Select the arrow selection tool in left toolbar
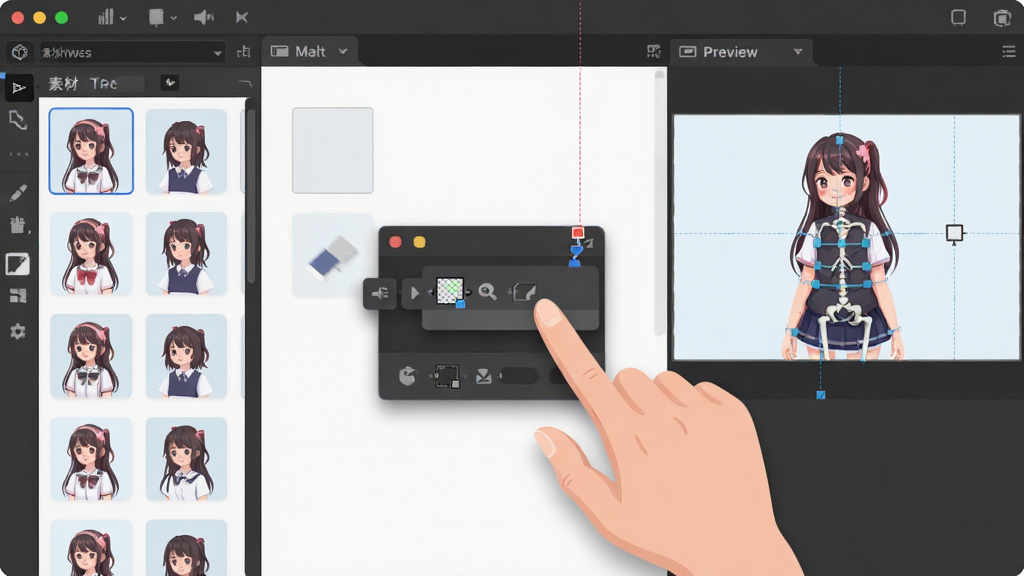Image resolution: width=1024 pixels, height=576 pixels. pyautogui.click(x=18, y=88)
